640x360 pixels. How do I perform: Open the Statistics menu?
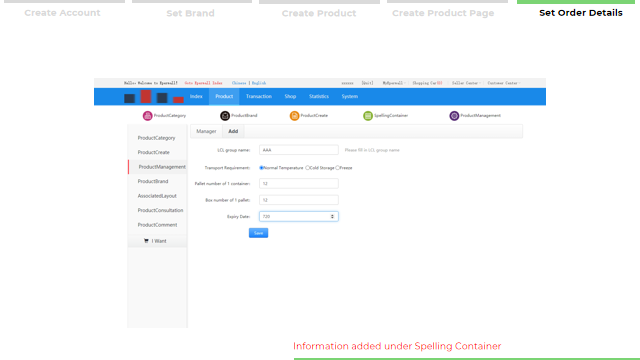pos(319,96)
